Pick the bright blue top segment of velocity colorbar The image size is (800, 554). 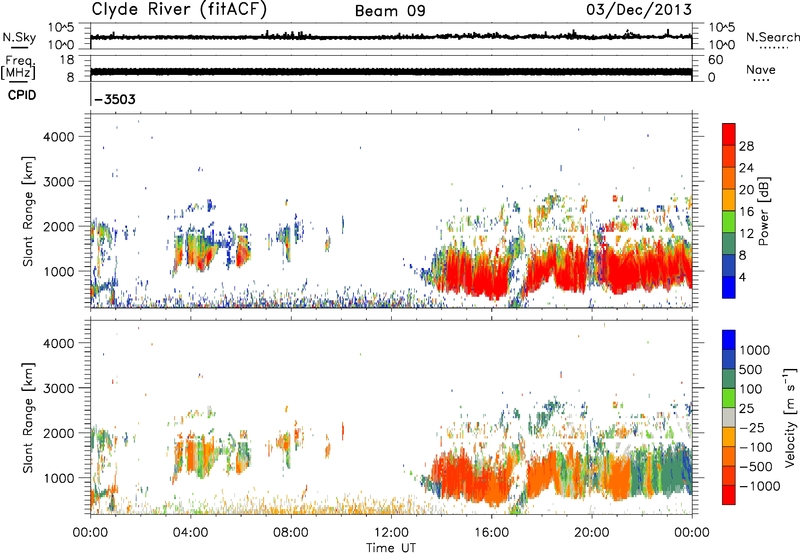click(729, 340)
